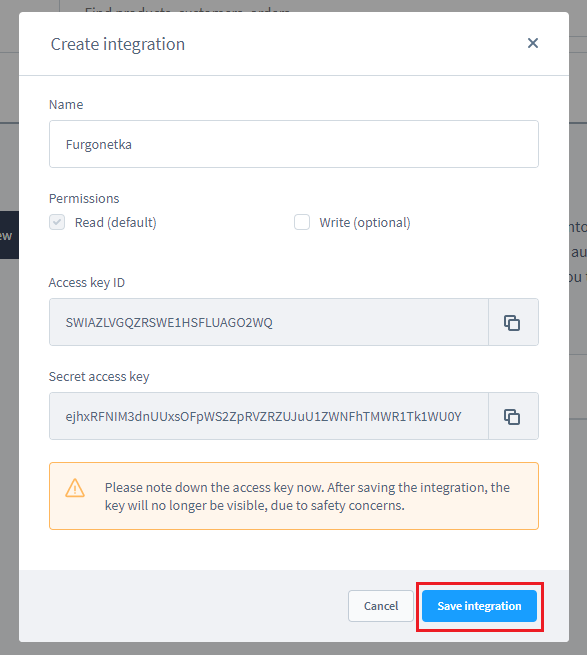Save the integration

(479, 606)
